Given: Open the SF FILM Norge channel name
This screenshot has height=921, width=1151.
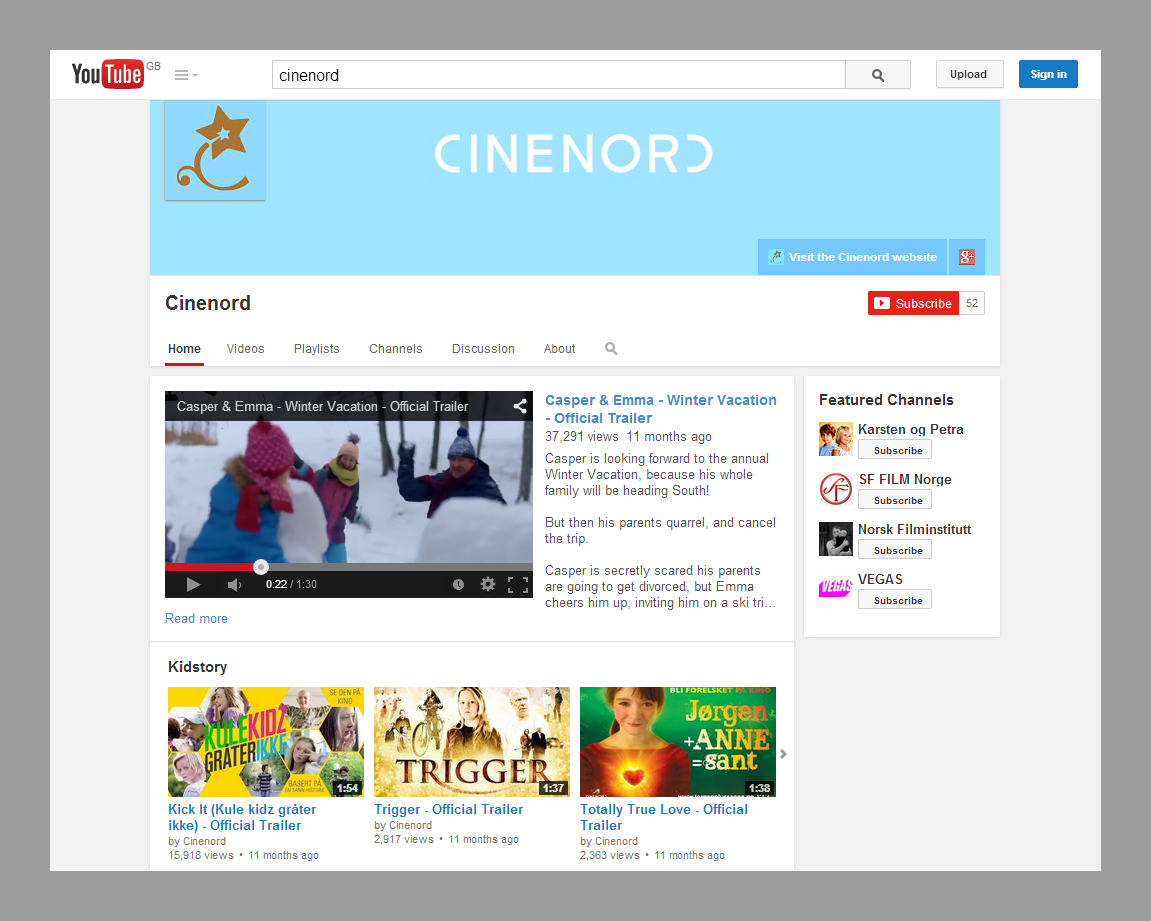Looking at the screenshot, I should (905, 479).
